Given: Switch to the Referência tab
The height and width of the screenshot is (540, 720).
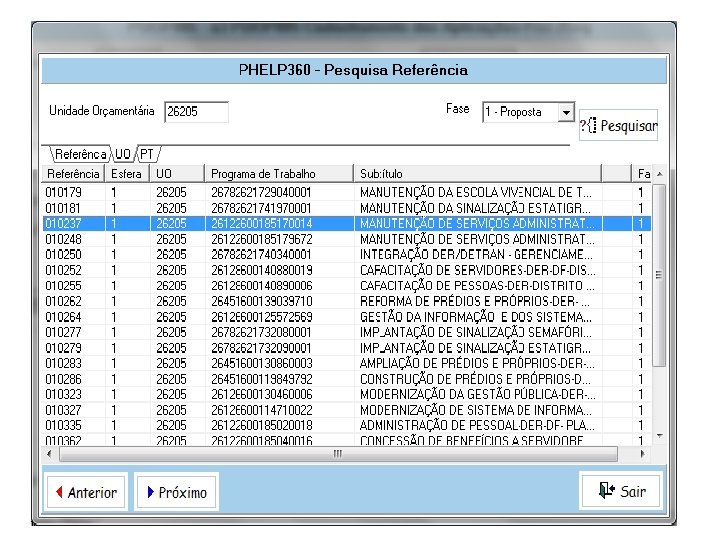Looking at the screenshot, I should [81, 154].
